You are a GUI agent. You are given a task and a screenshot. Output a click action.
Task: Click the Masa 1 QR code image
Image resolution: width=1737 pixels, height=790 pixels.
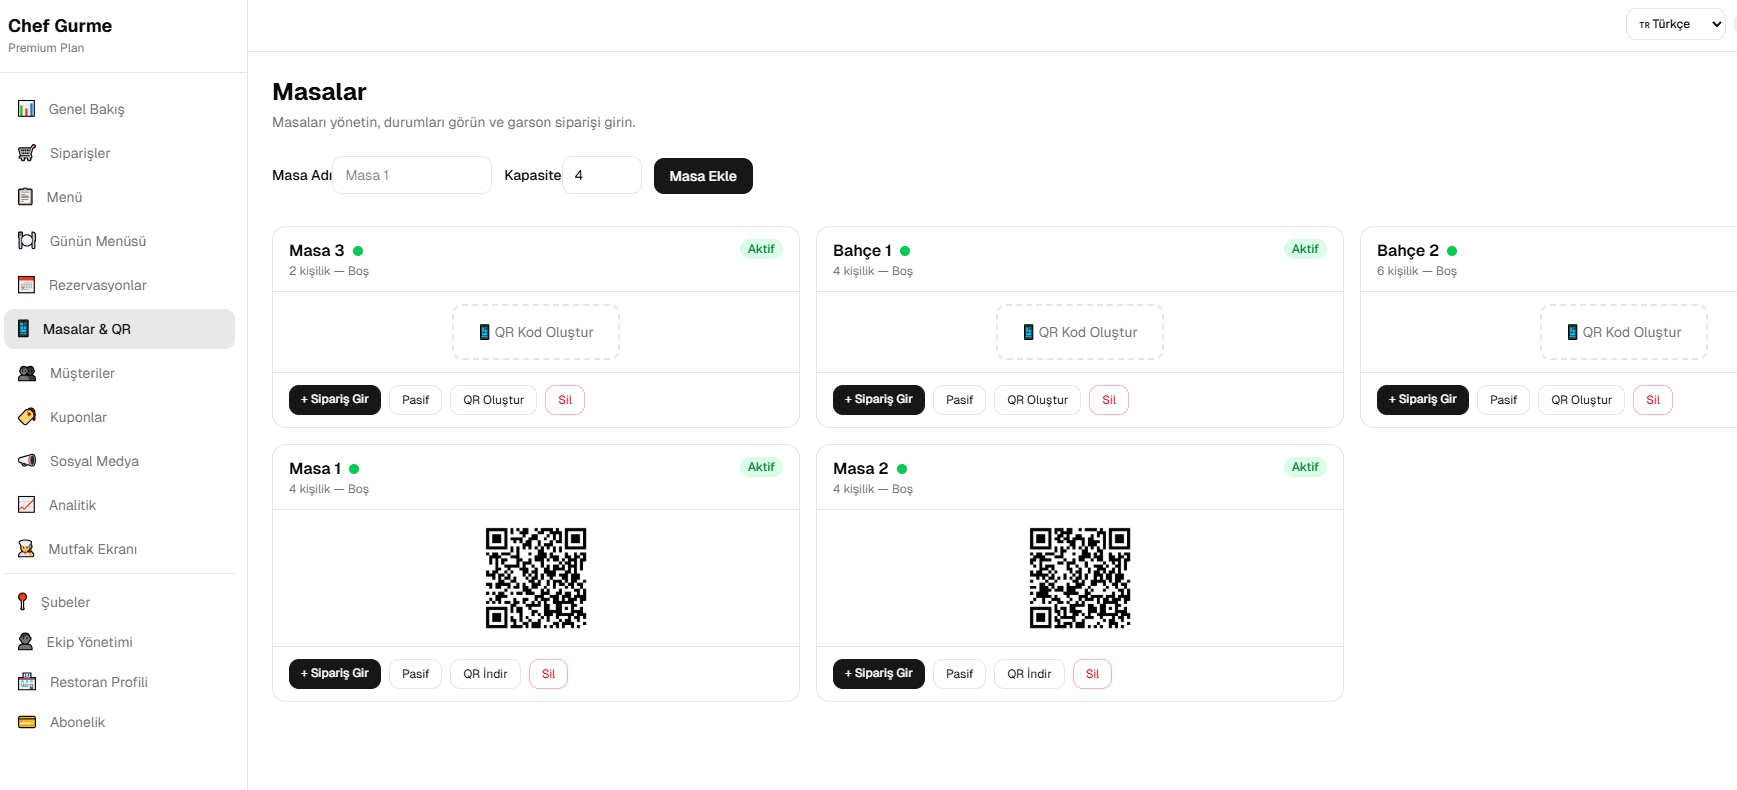[536, 578]
